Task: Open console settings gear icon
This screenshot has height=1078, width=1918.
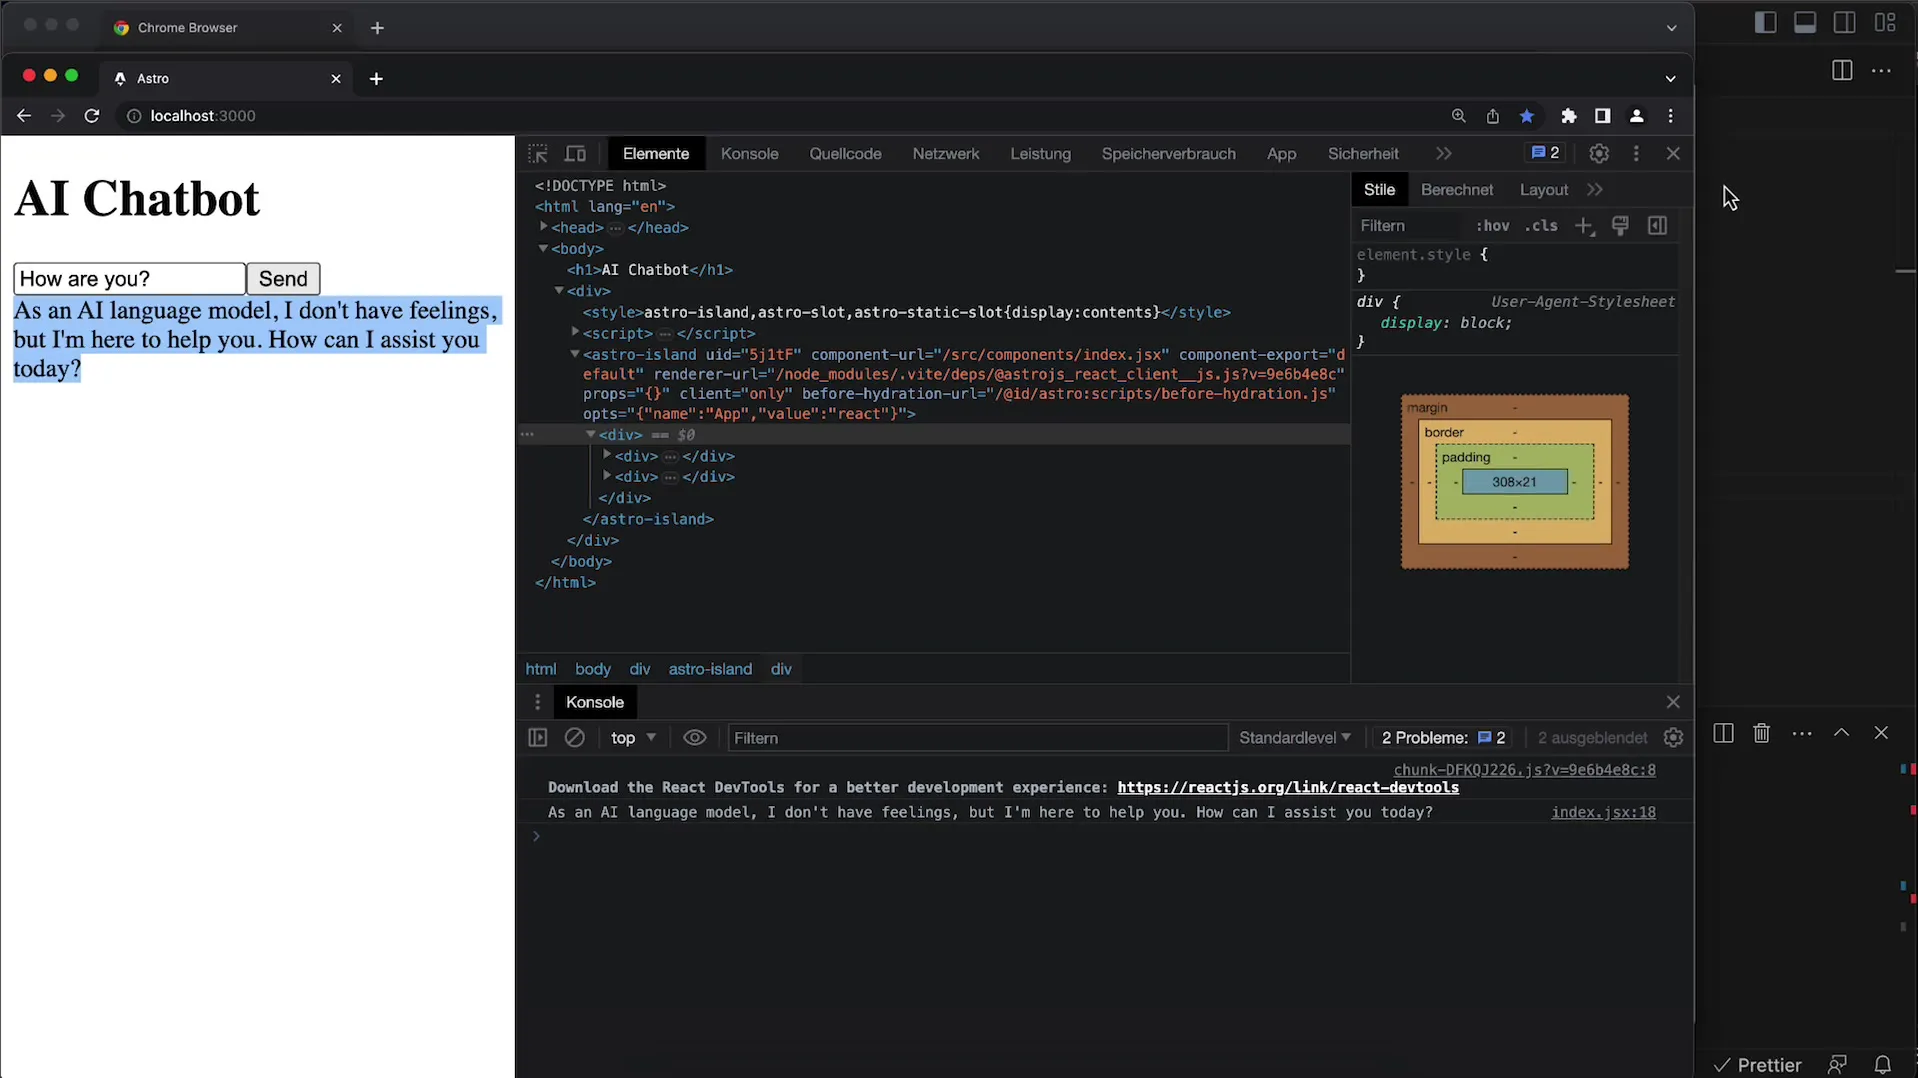Action: (x=1673, y=738)
